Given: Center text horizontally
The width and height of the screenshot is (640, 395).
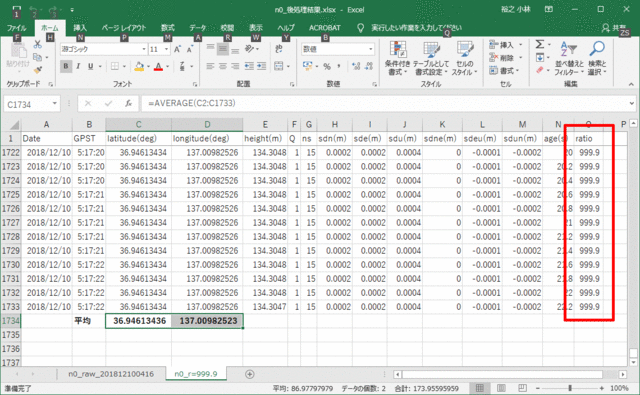Looking at the screenshot, I should tap(223, 66).
